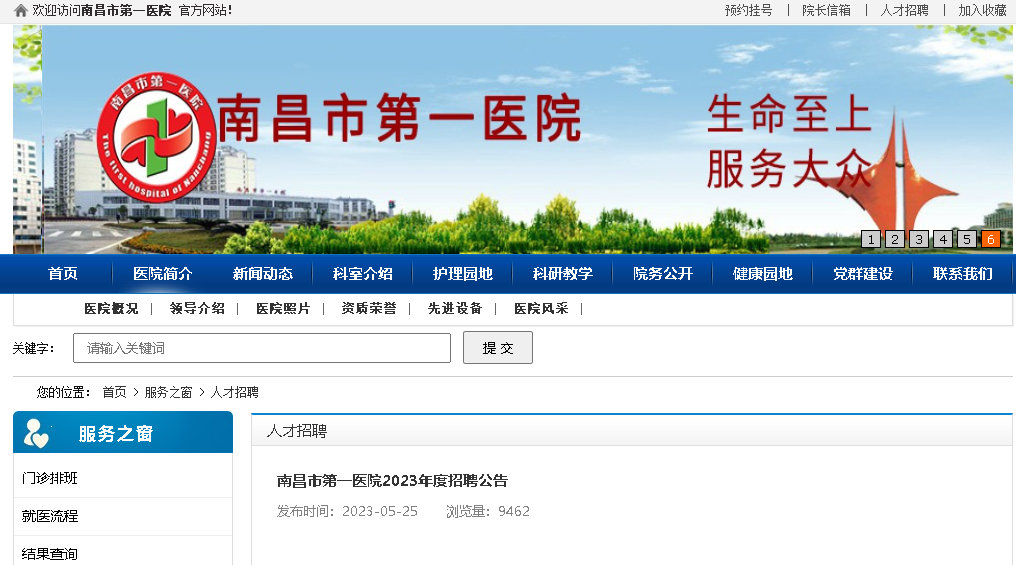This screenshot has width=1016, height=565.
Task: Open the 科研教学 navigation menu
Action: 562,273
